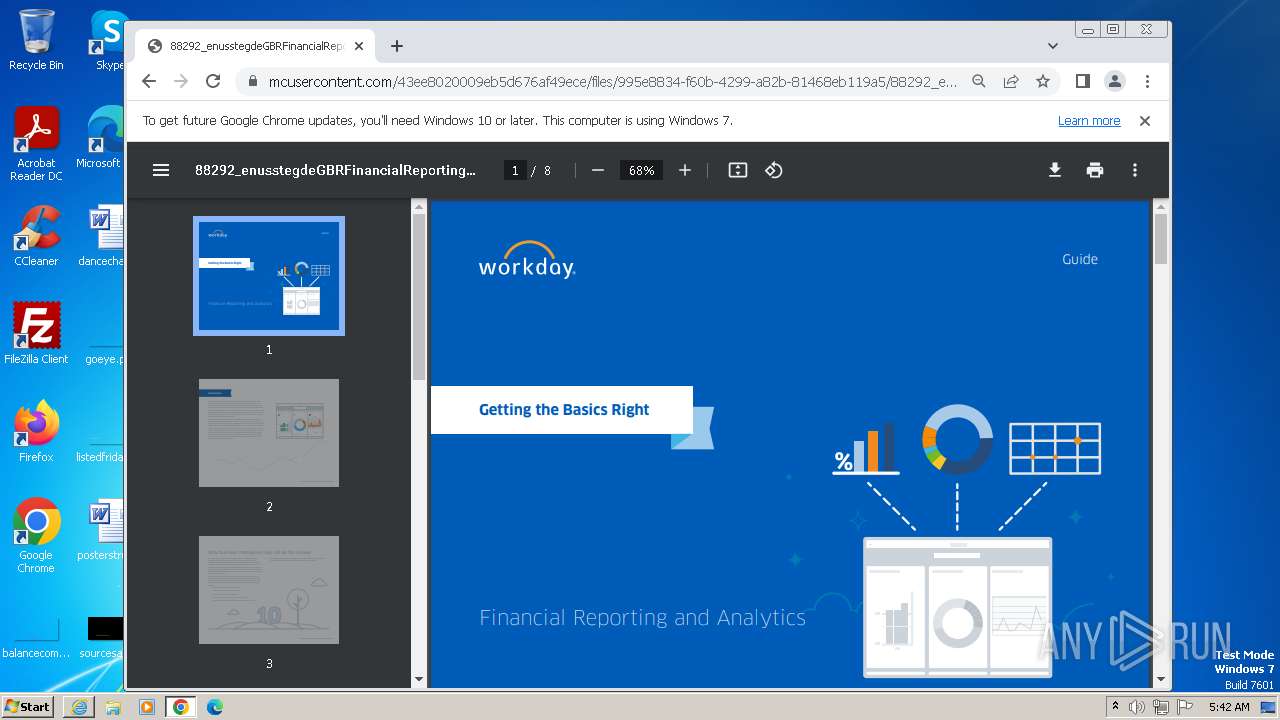Download the PDF file

coord(1055,170)
